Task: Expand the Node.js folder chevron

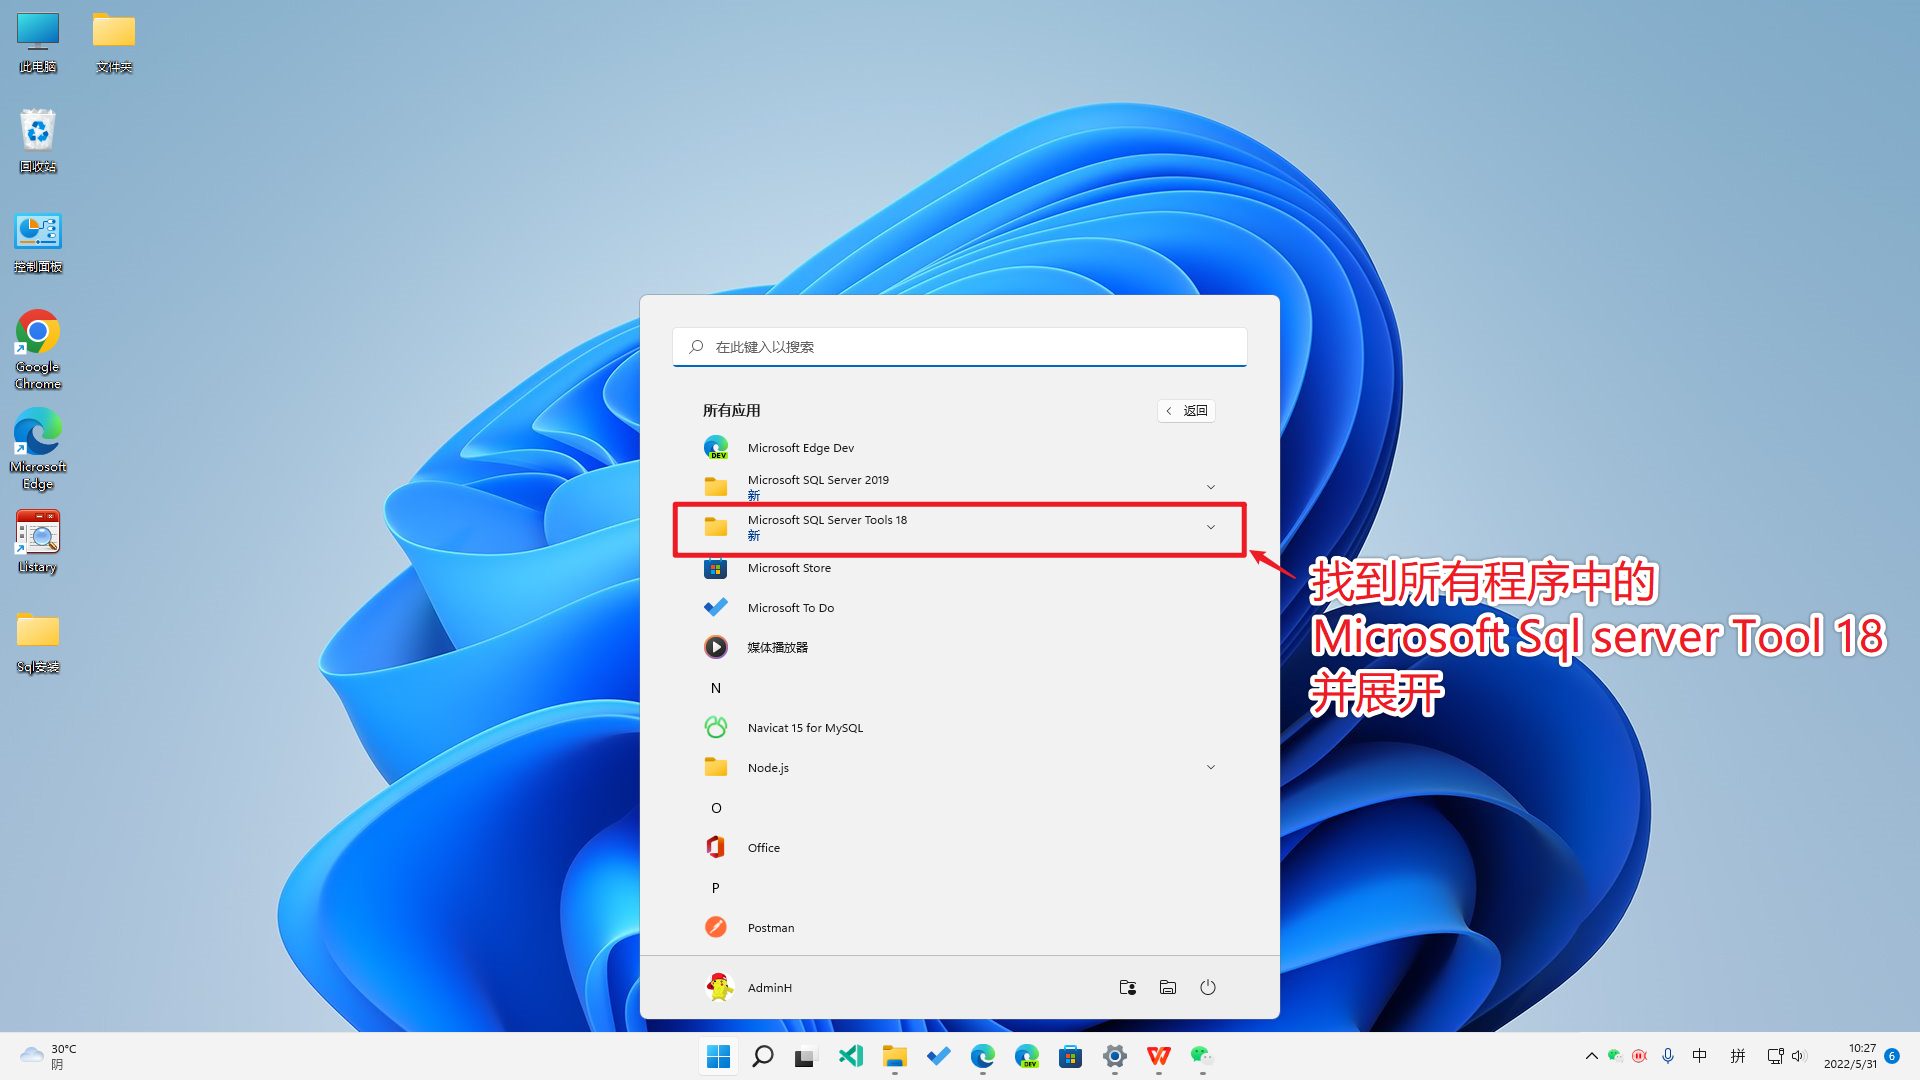Action: [1210, 767]
